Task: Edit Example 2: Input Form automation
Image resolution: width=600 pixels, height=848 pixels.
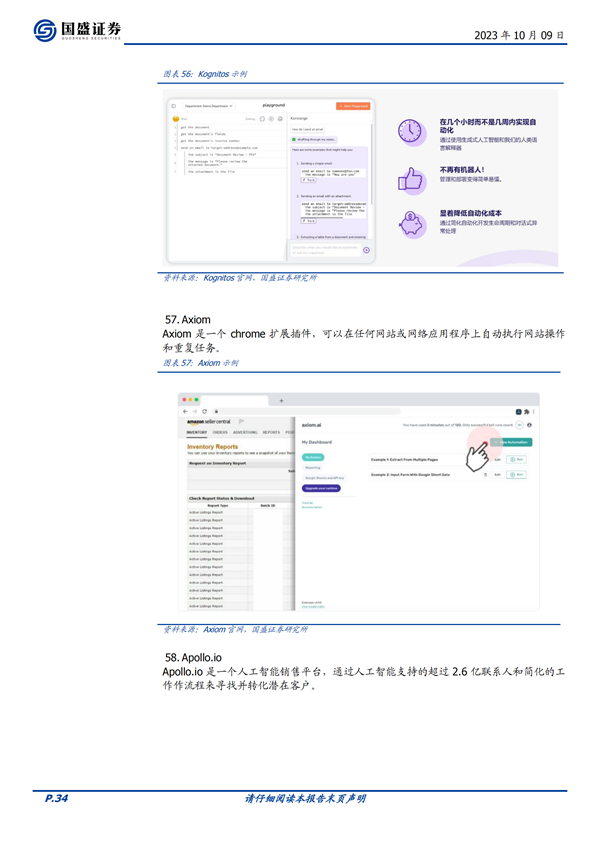Action: 497,474
